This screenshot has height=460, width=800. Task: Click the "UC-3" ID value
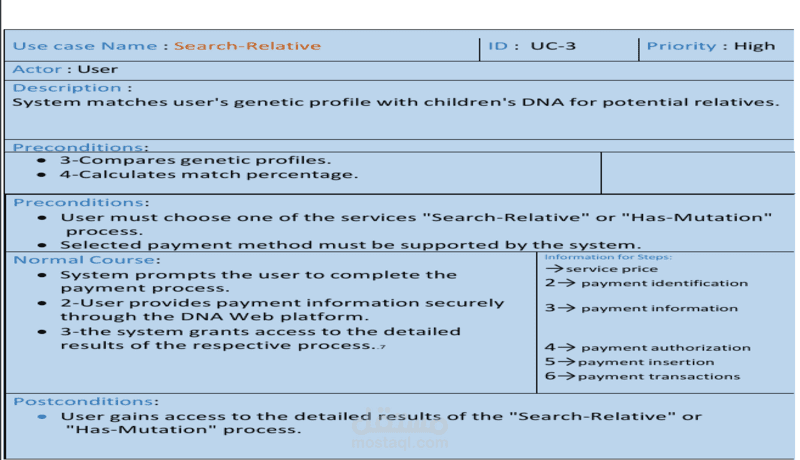tap(553, 46)
